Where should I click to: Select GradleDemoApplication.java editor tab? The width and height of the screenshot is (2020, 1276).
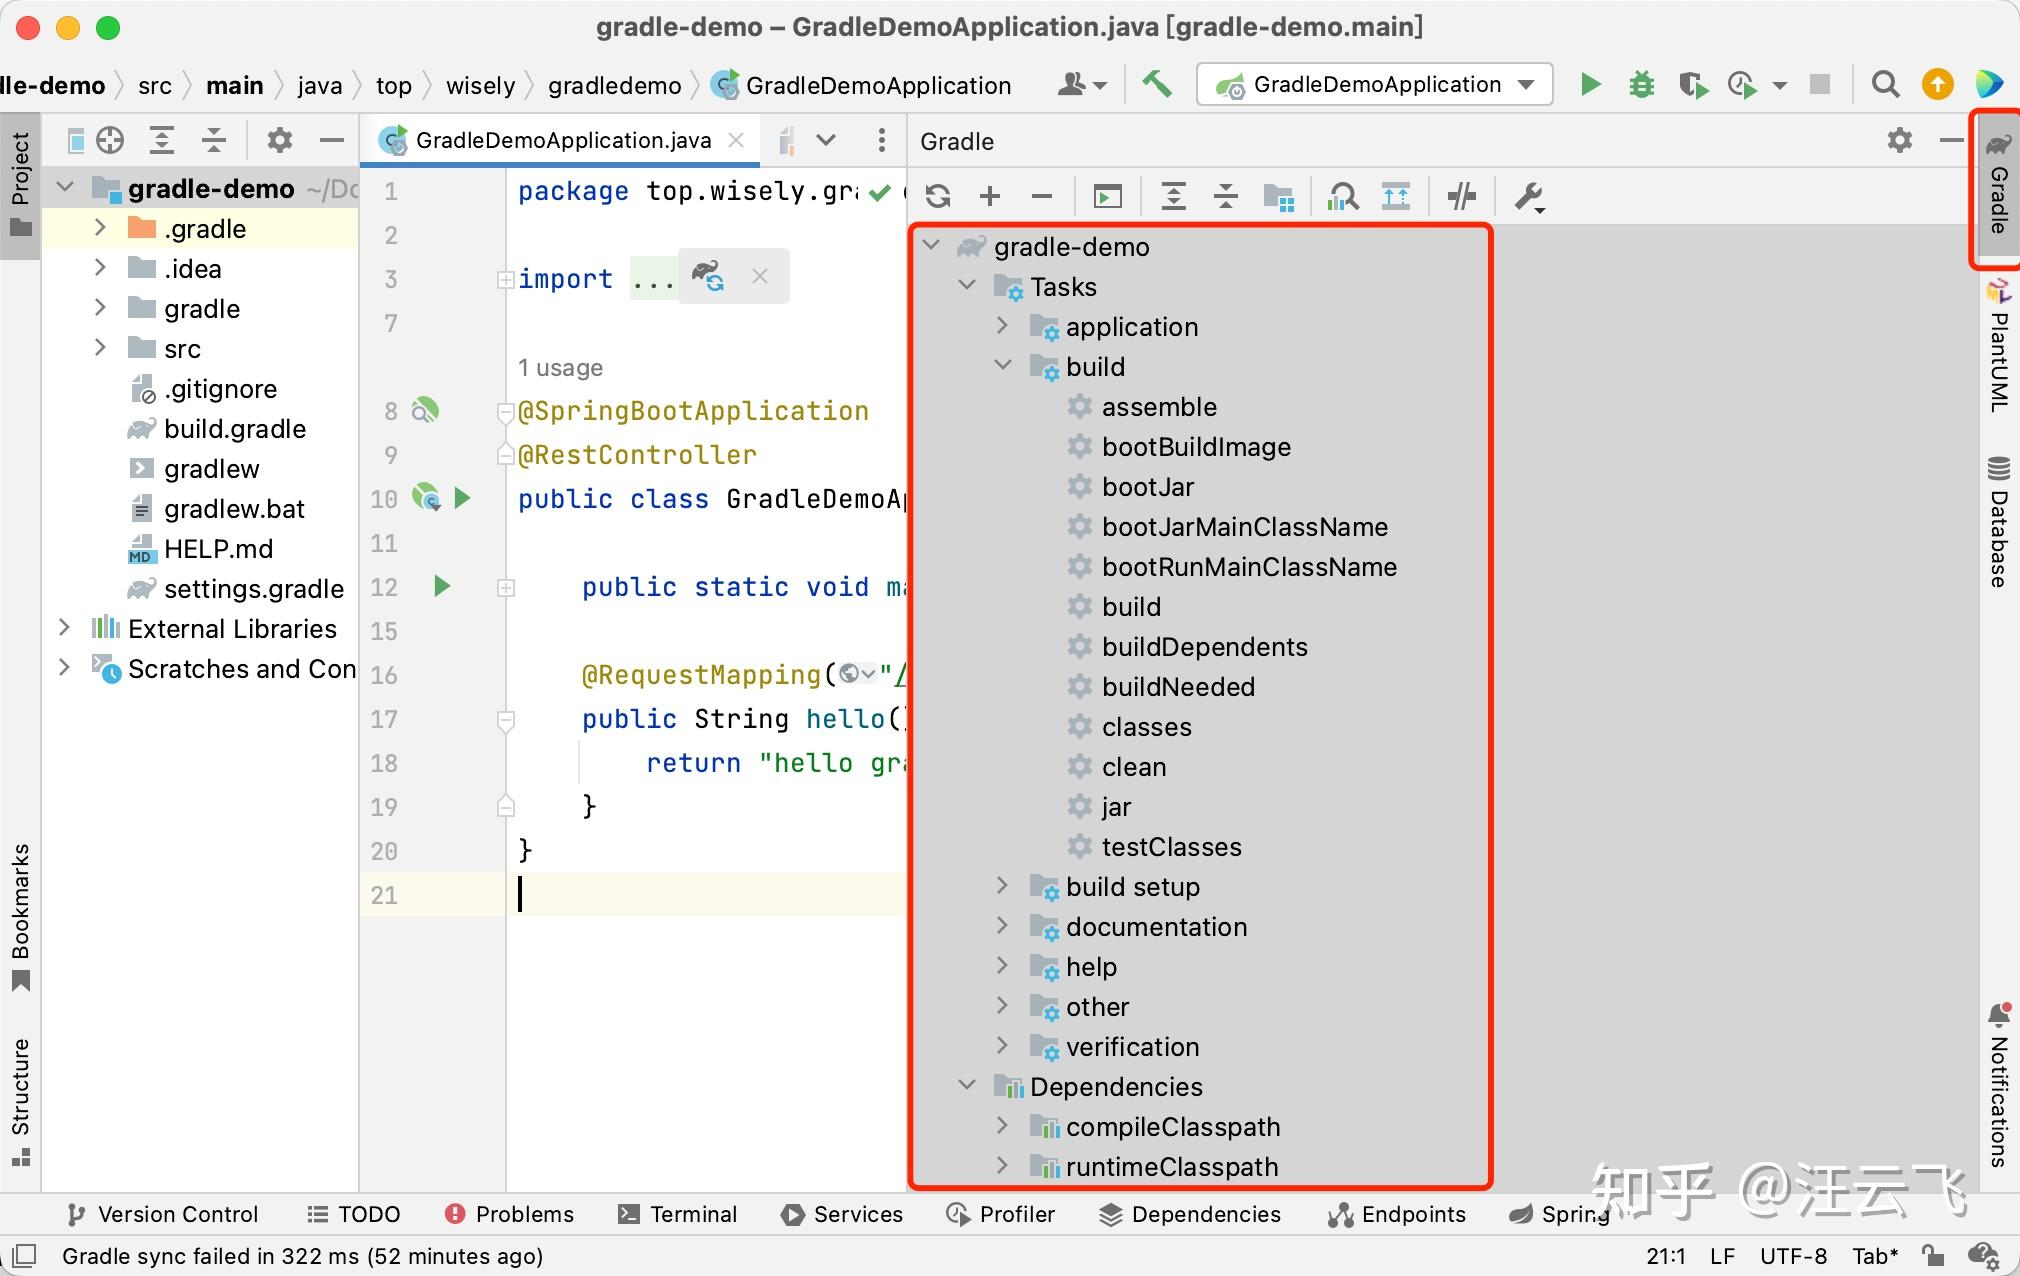(x=562, y=141)
